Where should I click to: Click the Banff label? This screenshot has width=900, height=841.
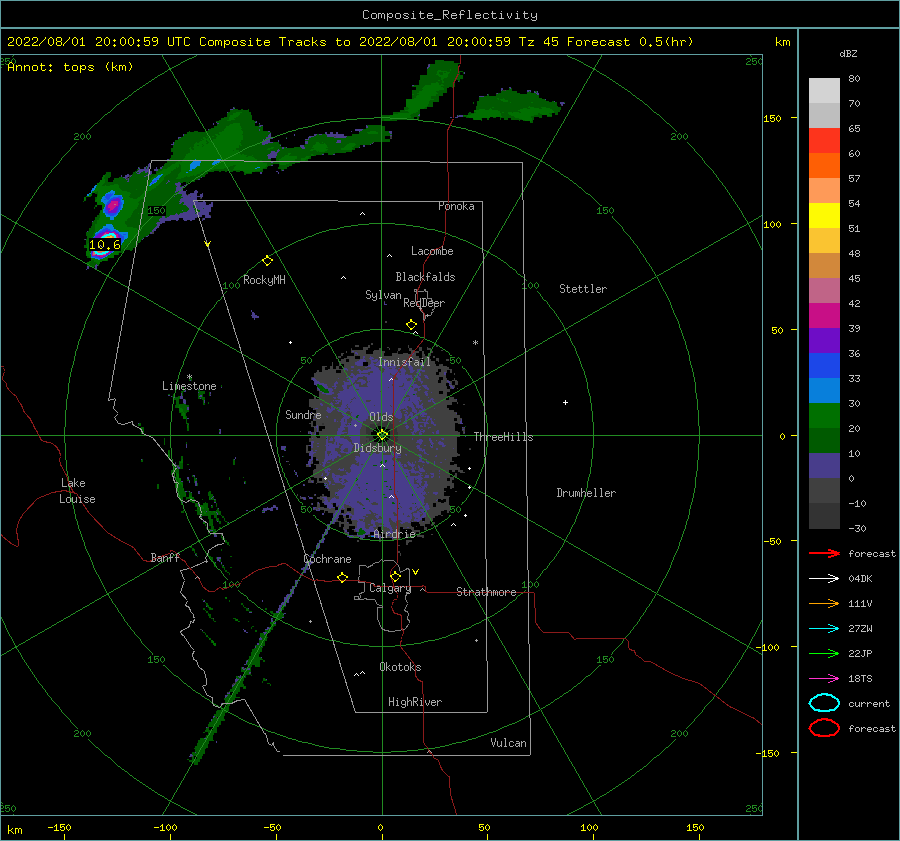pyautogui.click(x=165, y=557)
